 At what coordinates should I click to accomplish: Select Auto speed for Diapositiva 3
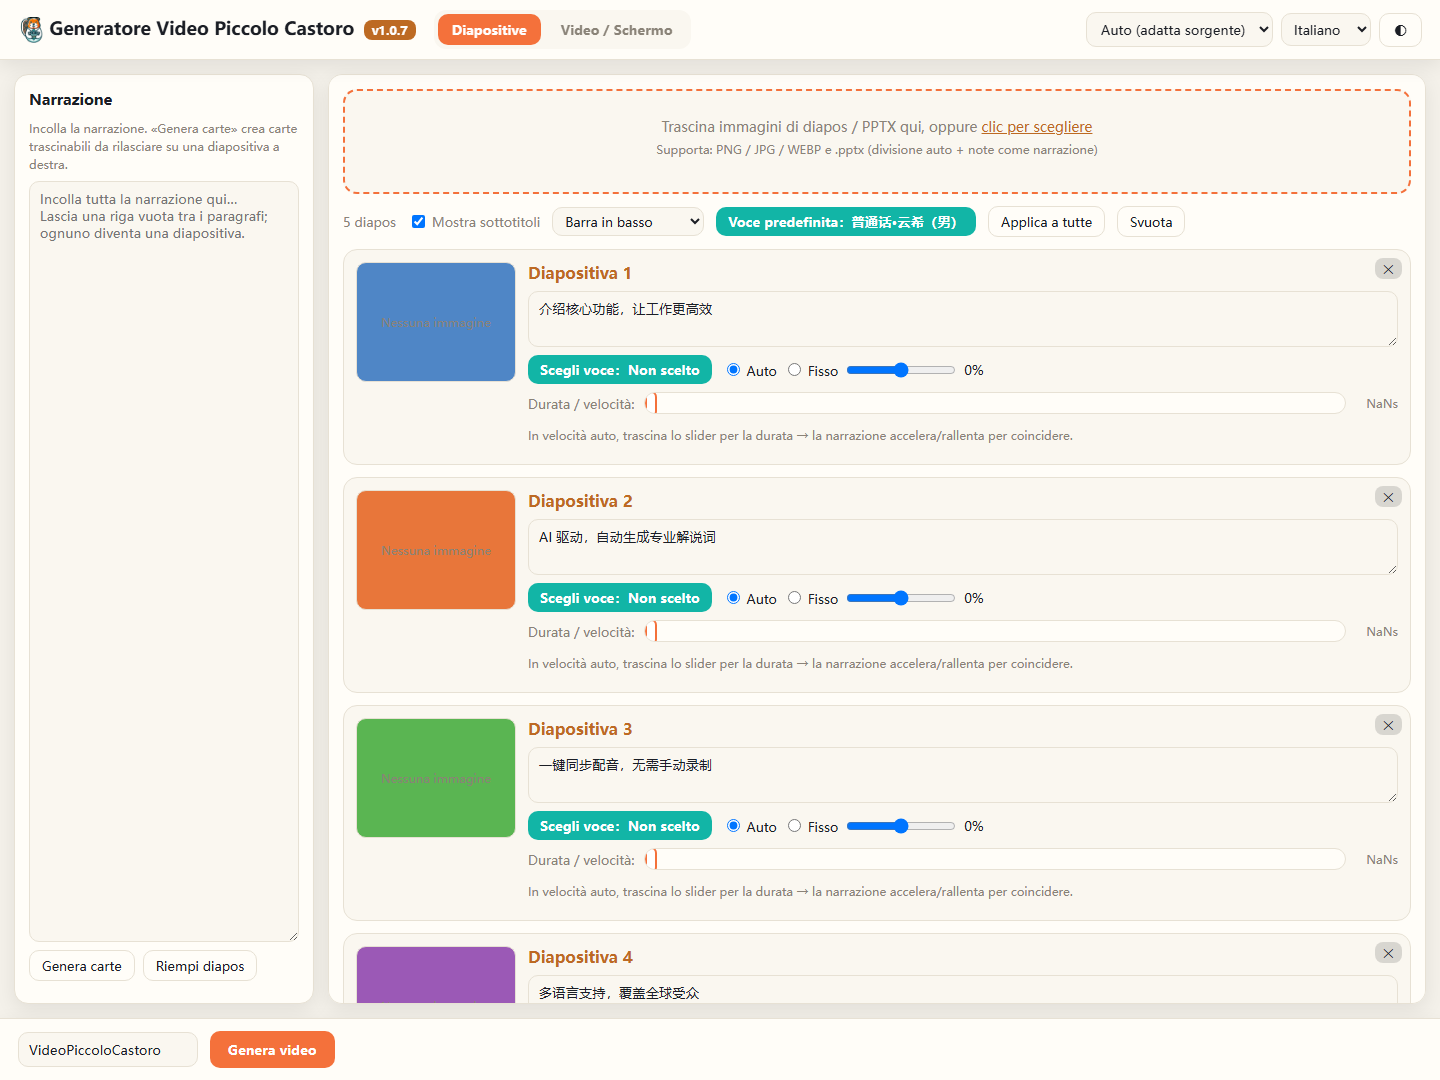pyautogui.click(x=734, y=826)
